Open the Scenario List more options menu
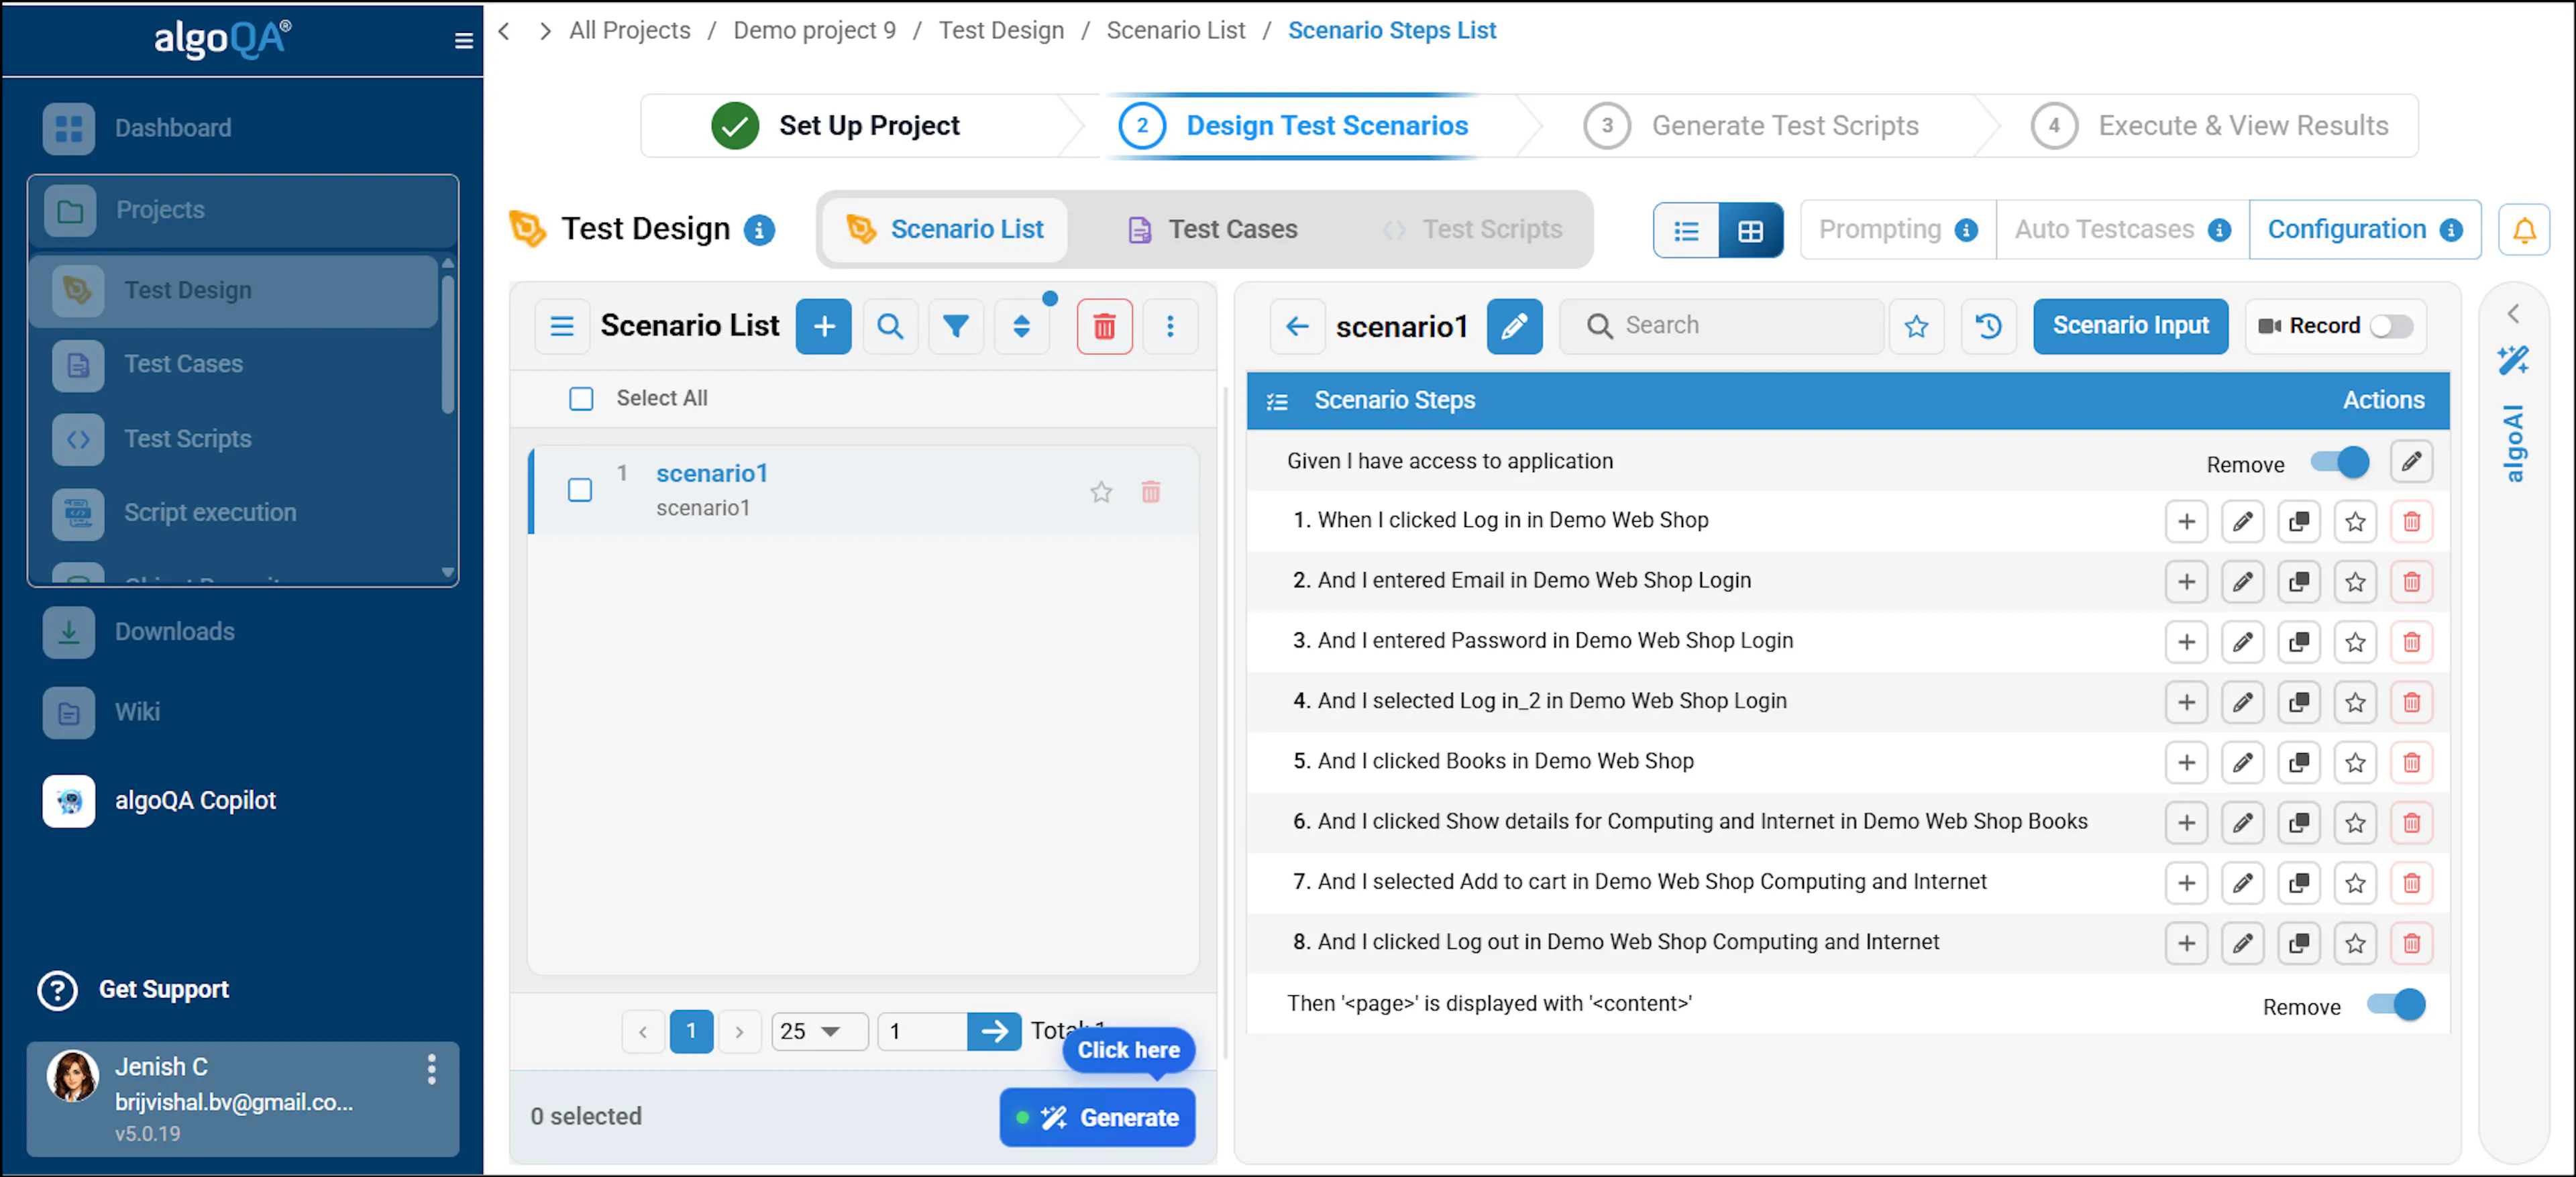This screenshot has height=1177, width=2576. coord(1170,326)
